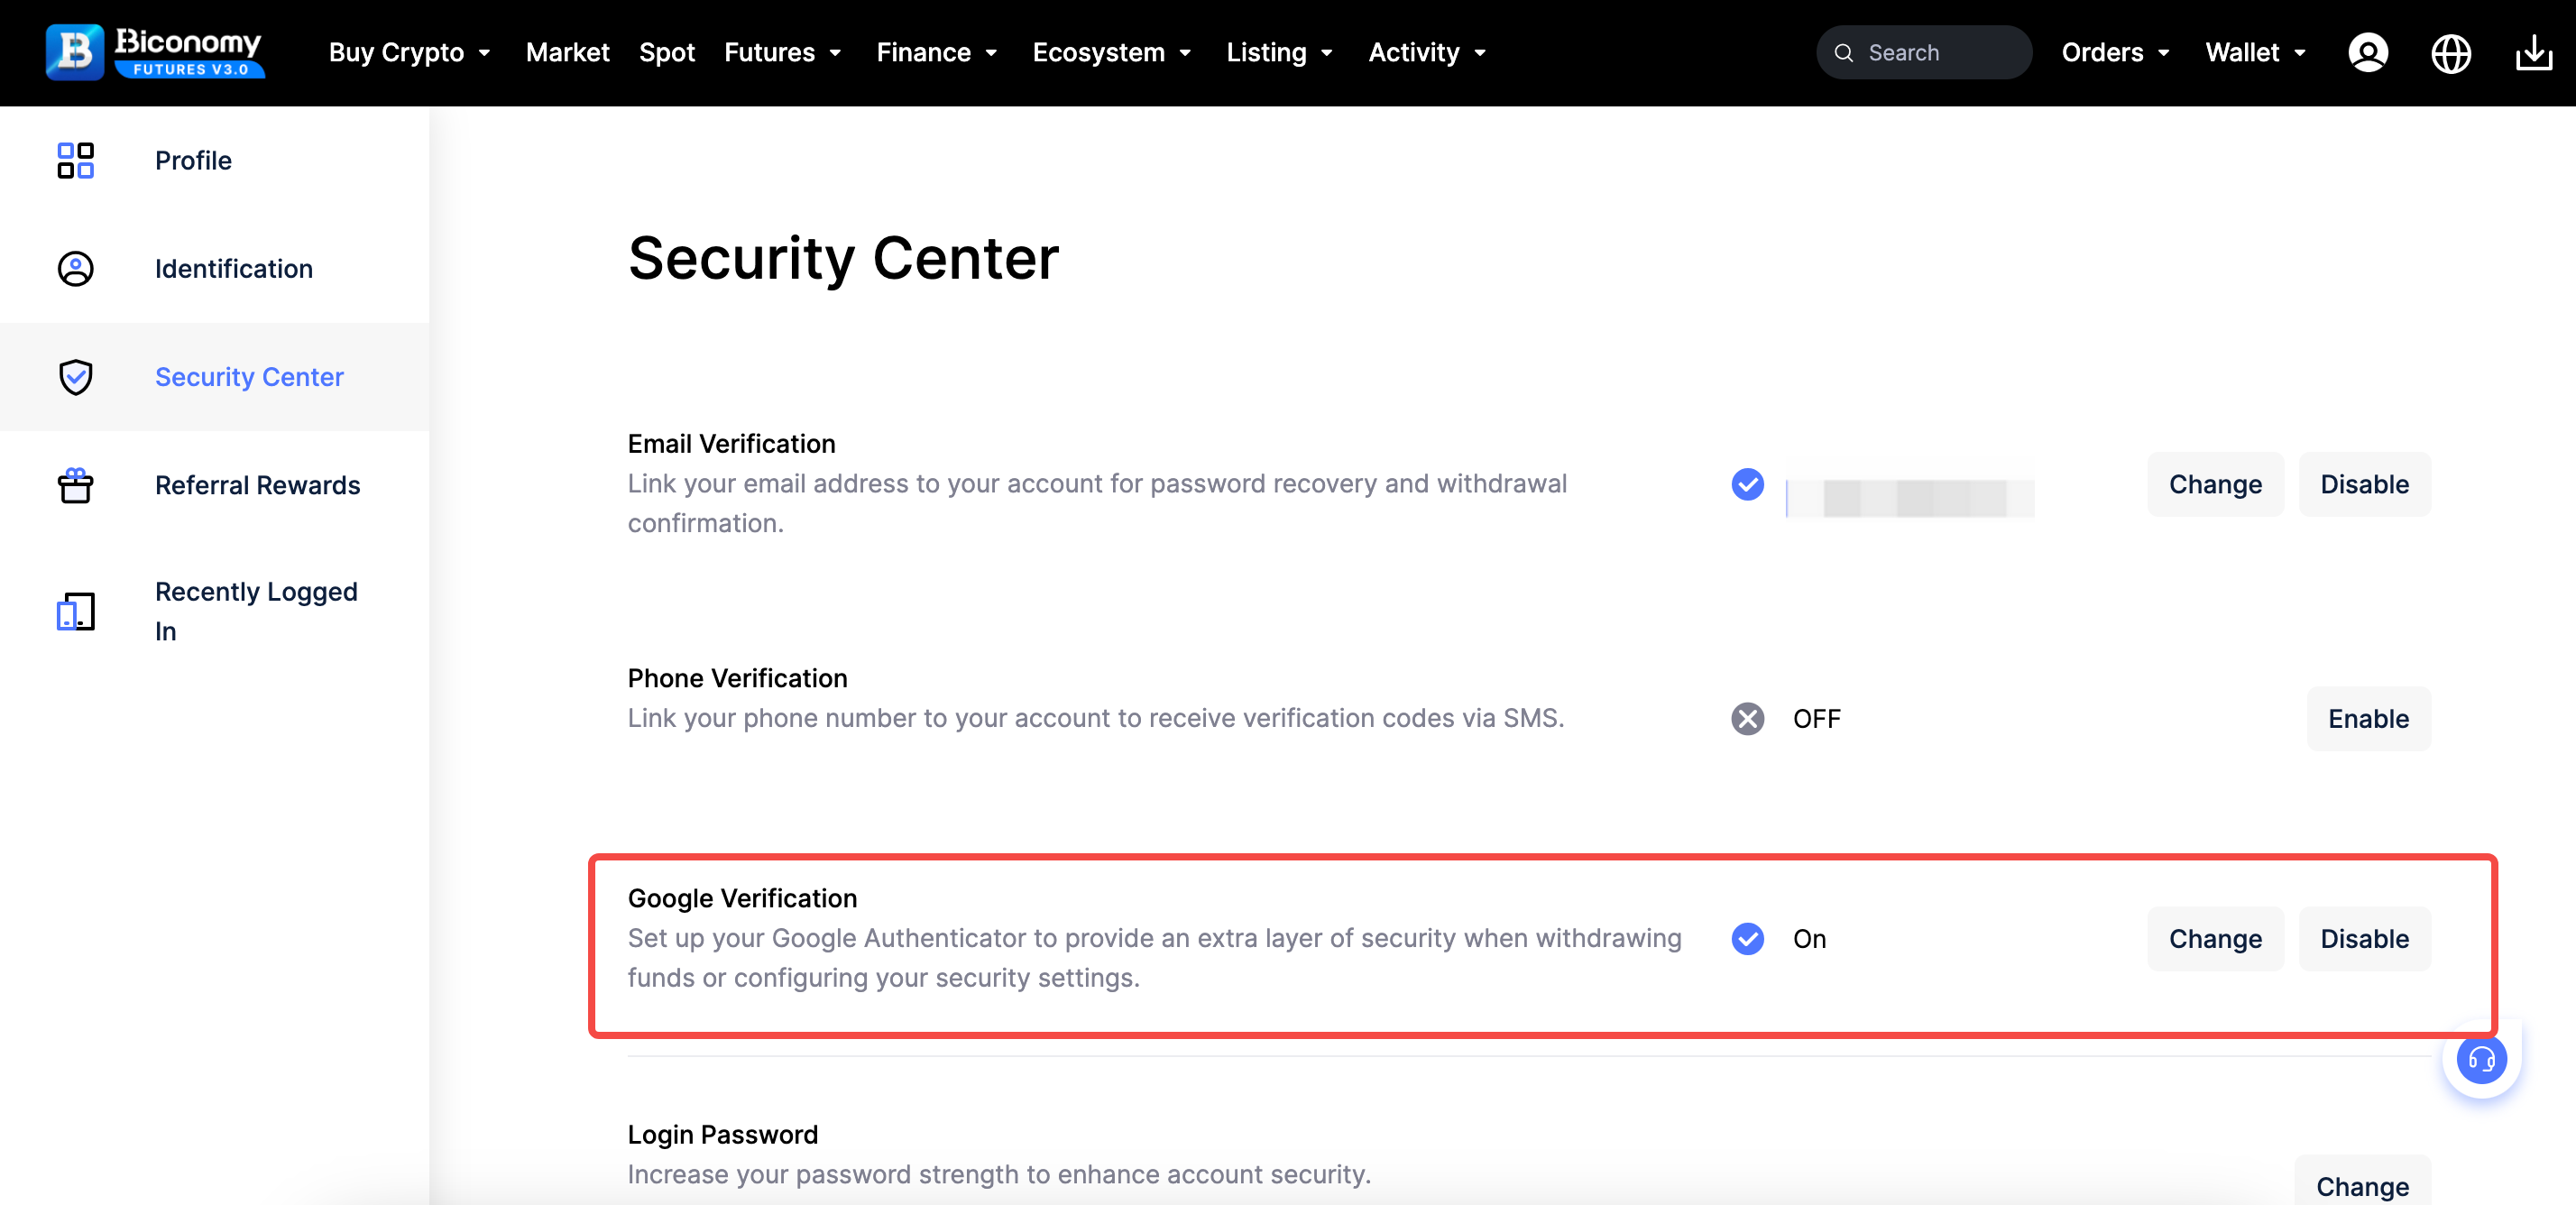The height and width of the screenshot is (1205, 2576).
Task: Open the Wallet dropdown
Action: pos(2255,52)
